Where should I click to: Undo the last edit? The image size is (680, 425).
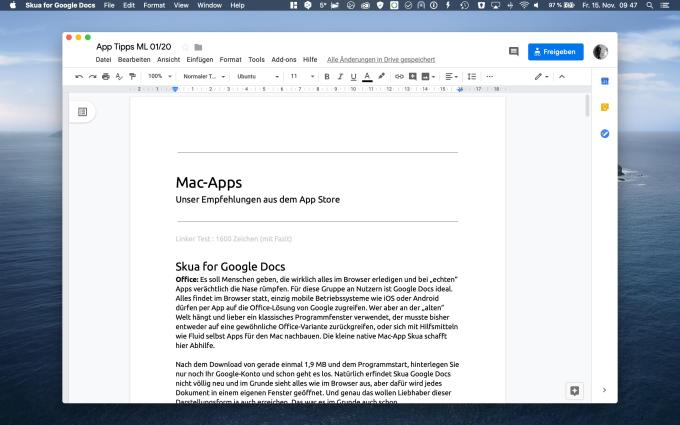tap(79, 77)
